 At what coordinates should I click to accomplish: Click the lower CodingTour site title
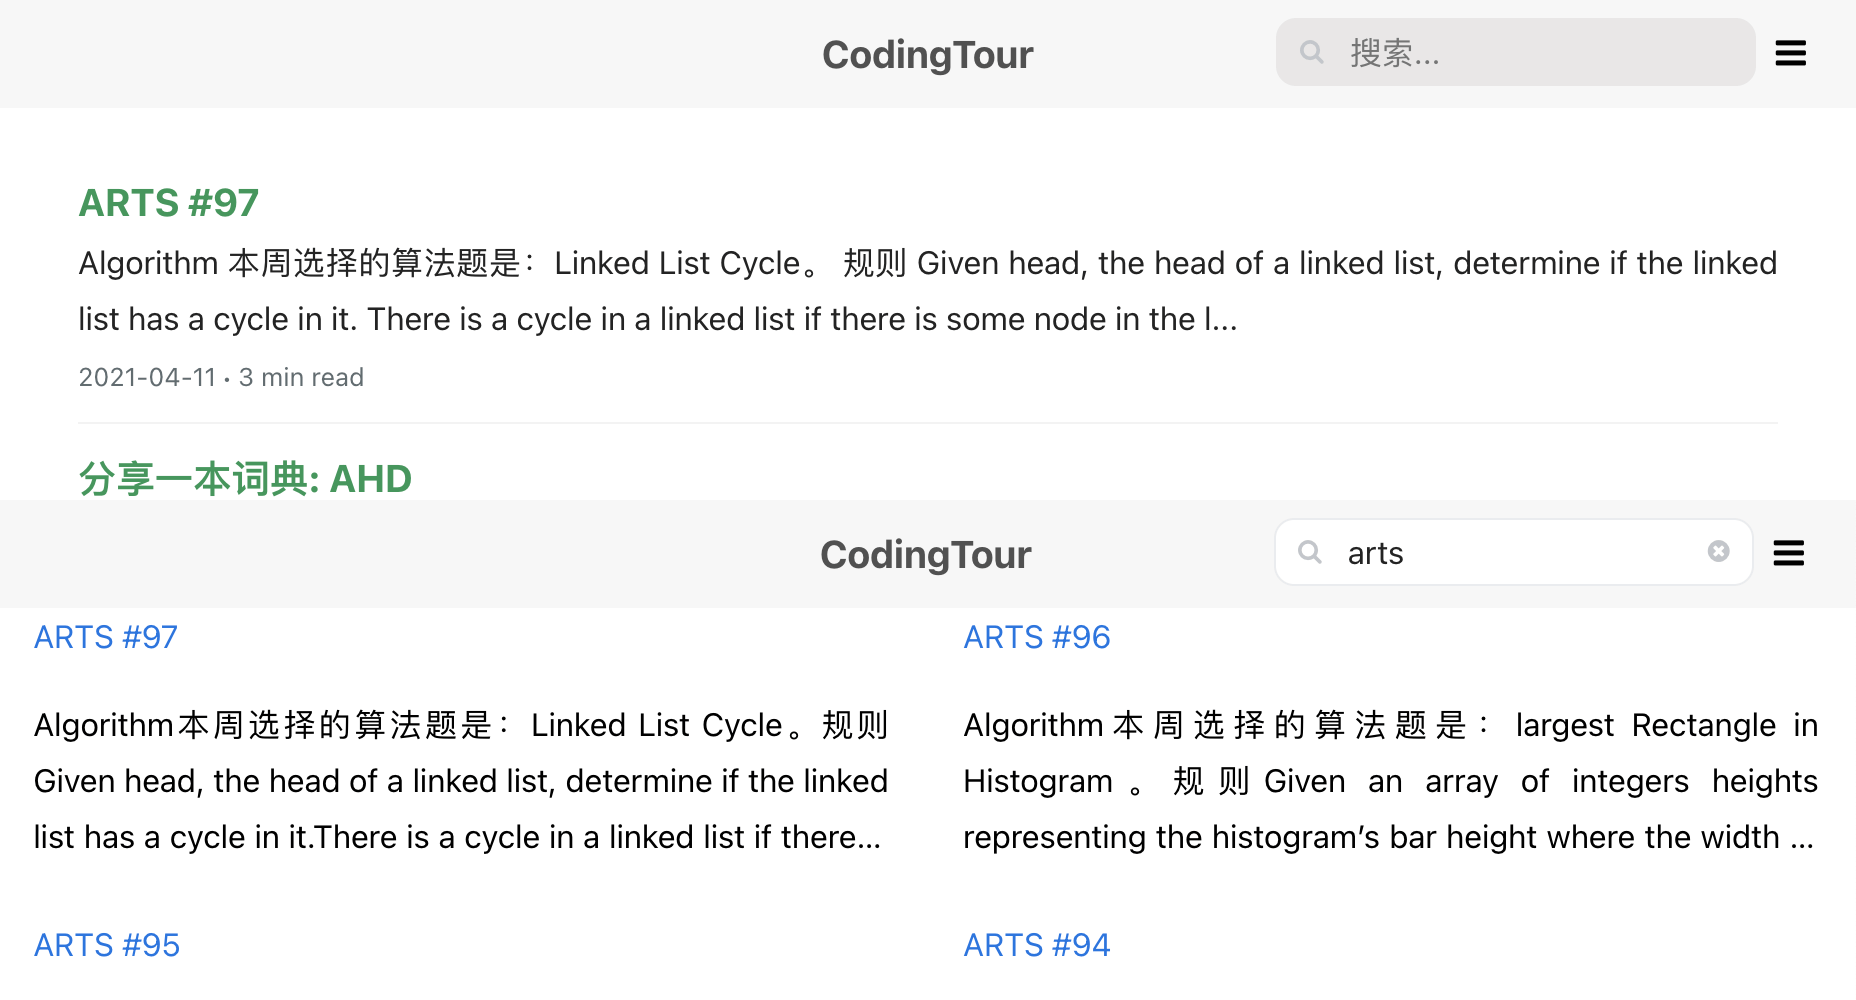click(925, 555)
